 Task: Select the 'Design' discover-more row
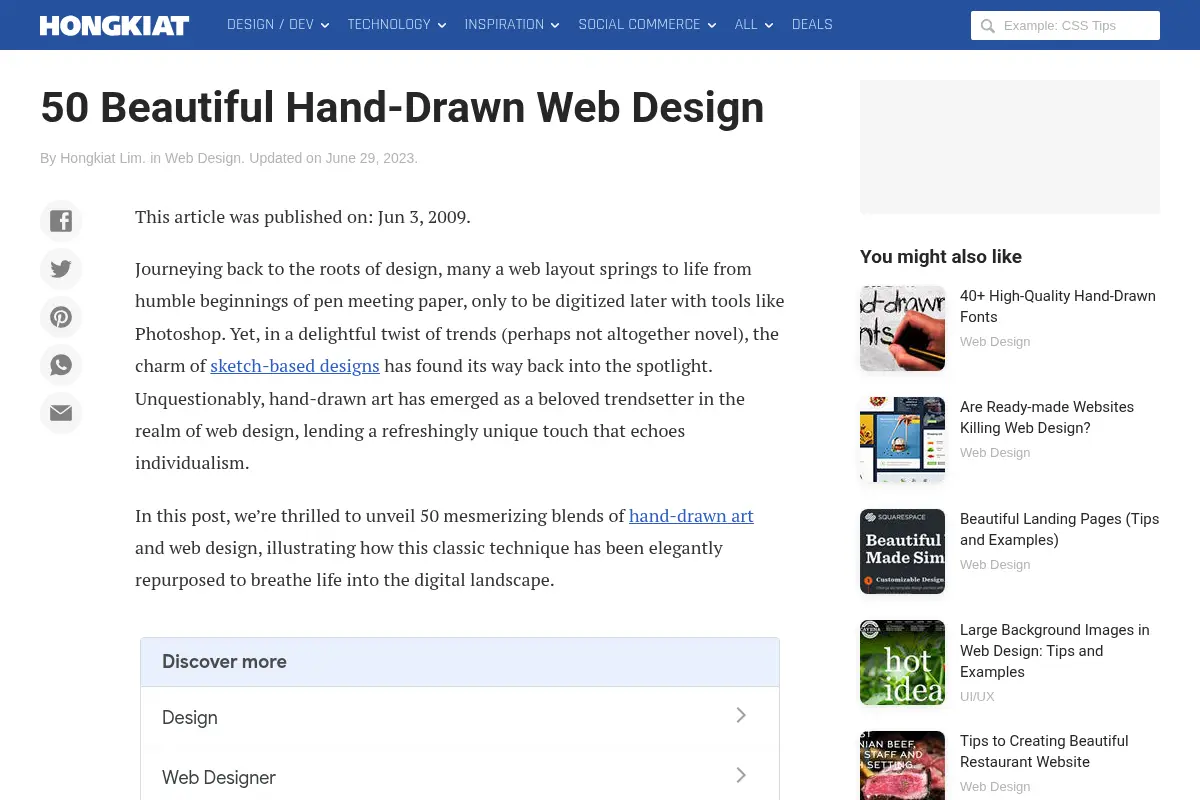[460, 717]
